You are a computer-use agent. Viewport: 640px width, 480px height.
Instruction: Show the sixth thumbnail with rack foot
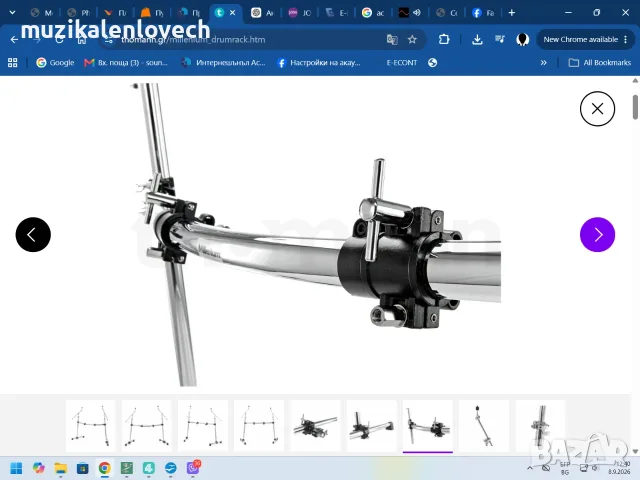(x=371, y=425)
